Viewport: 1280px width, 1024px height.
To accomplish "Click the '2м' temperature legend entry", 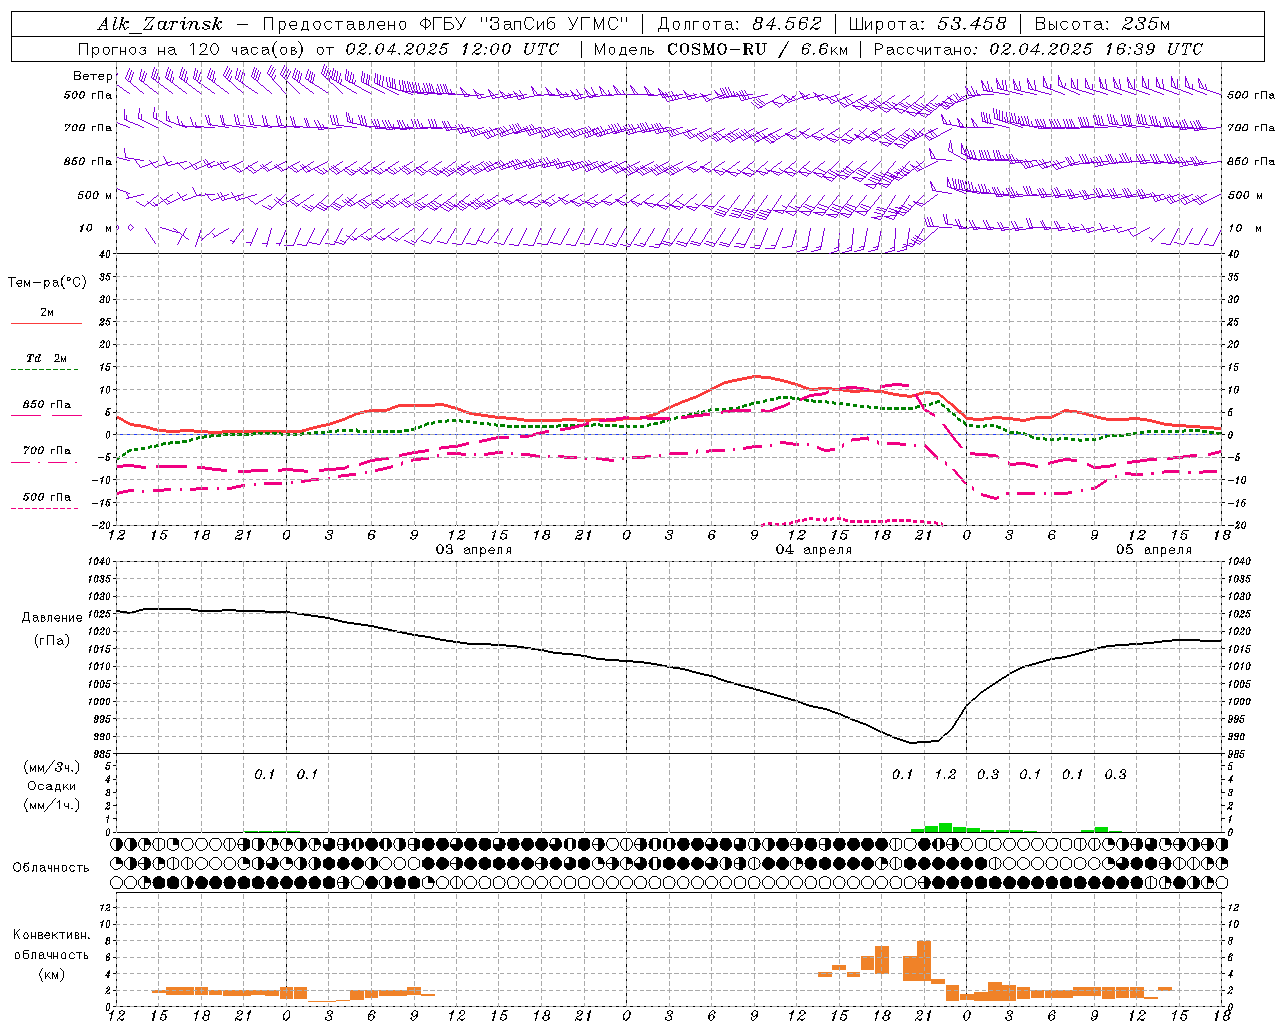I will pos(47,312).
